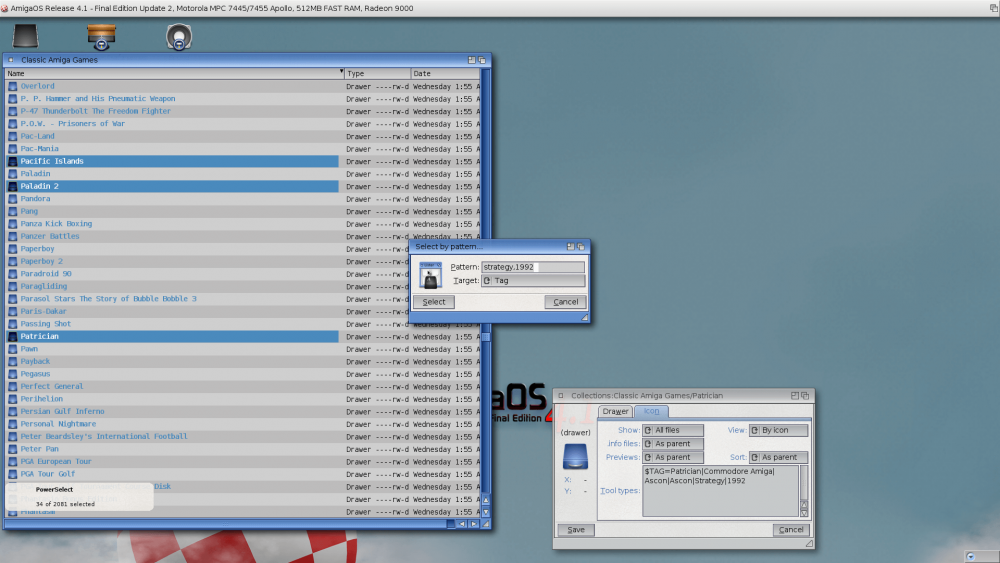Click the Pattern input field
Screen dimensions: 1000x563
[x=533, y=267]
